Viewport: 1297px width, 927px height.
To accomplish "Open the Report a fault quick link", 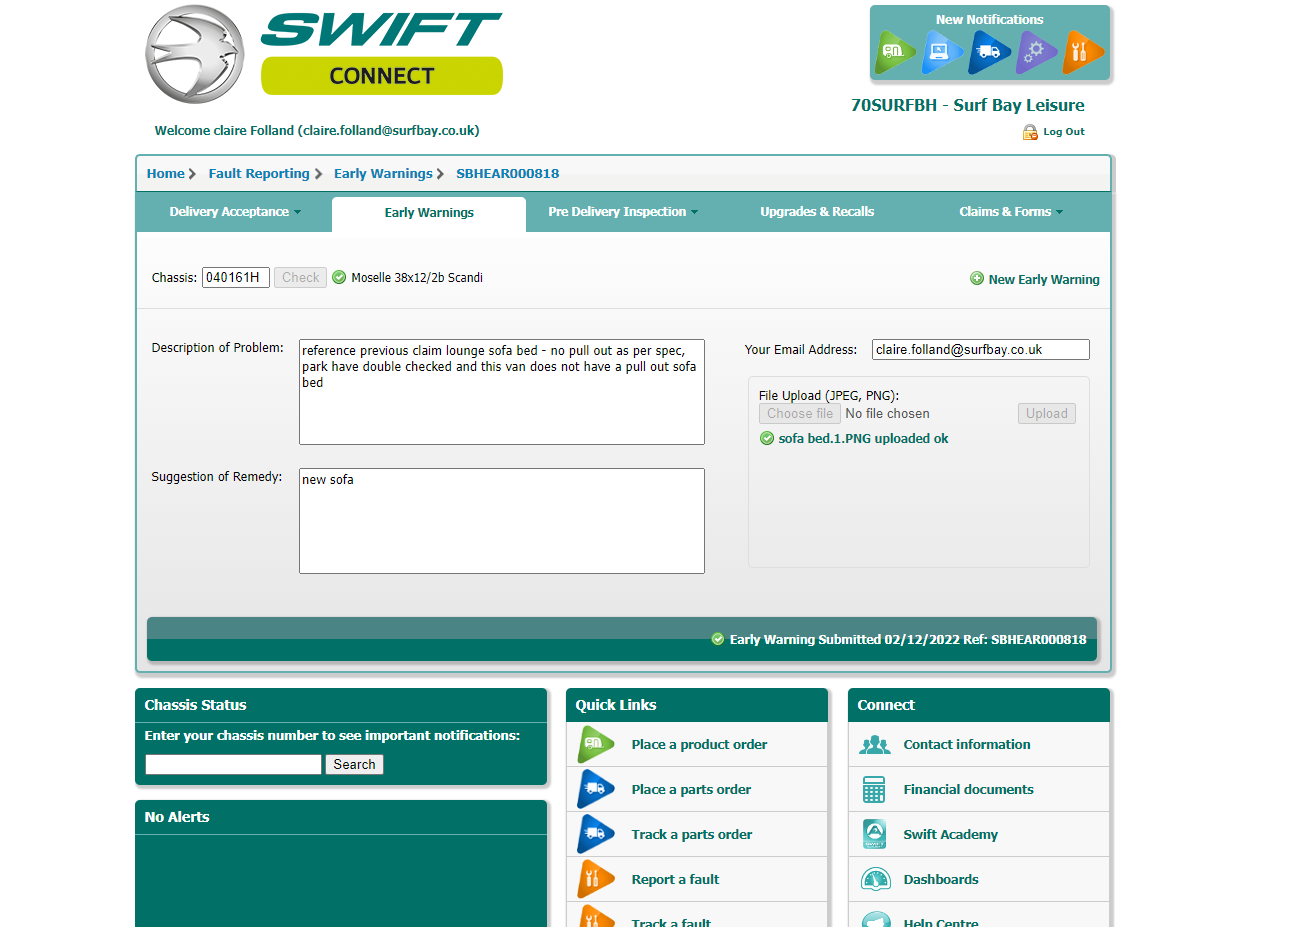I will 675,879.
